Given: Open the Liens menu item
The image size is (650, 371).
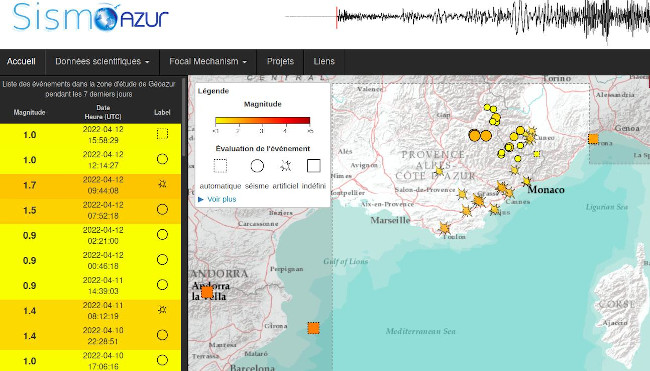Looking at the screenshot, I should coord(324,62).
